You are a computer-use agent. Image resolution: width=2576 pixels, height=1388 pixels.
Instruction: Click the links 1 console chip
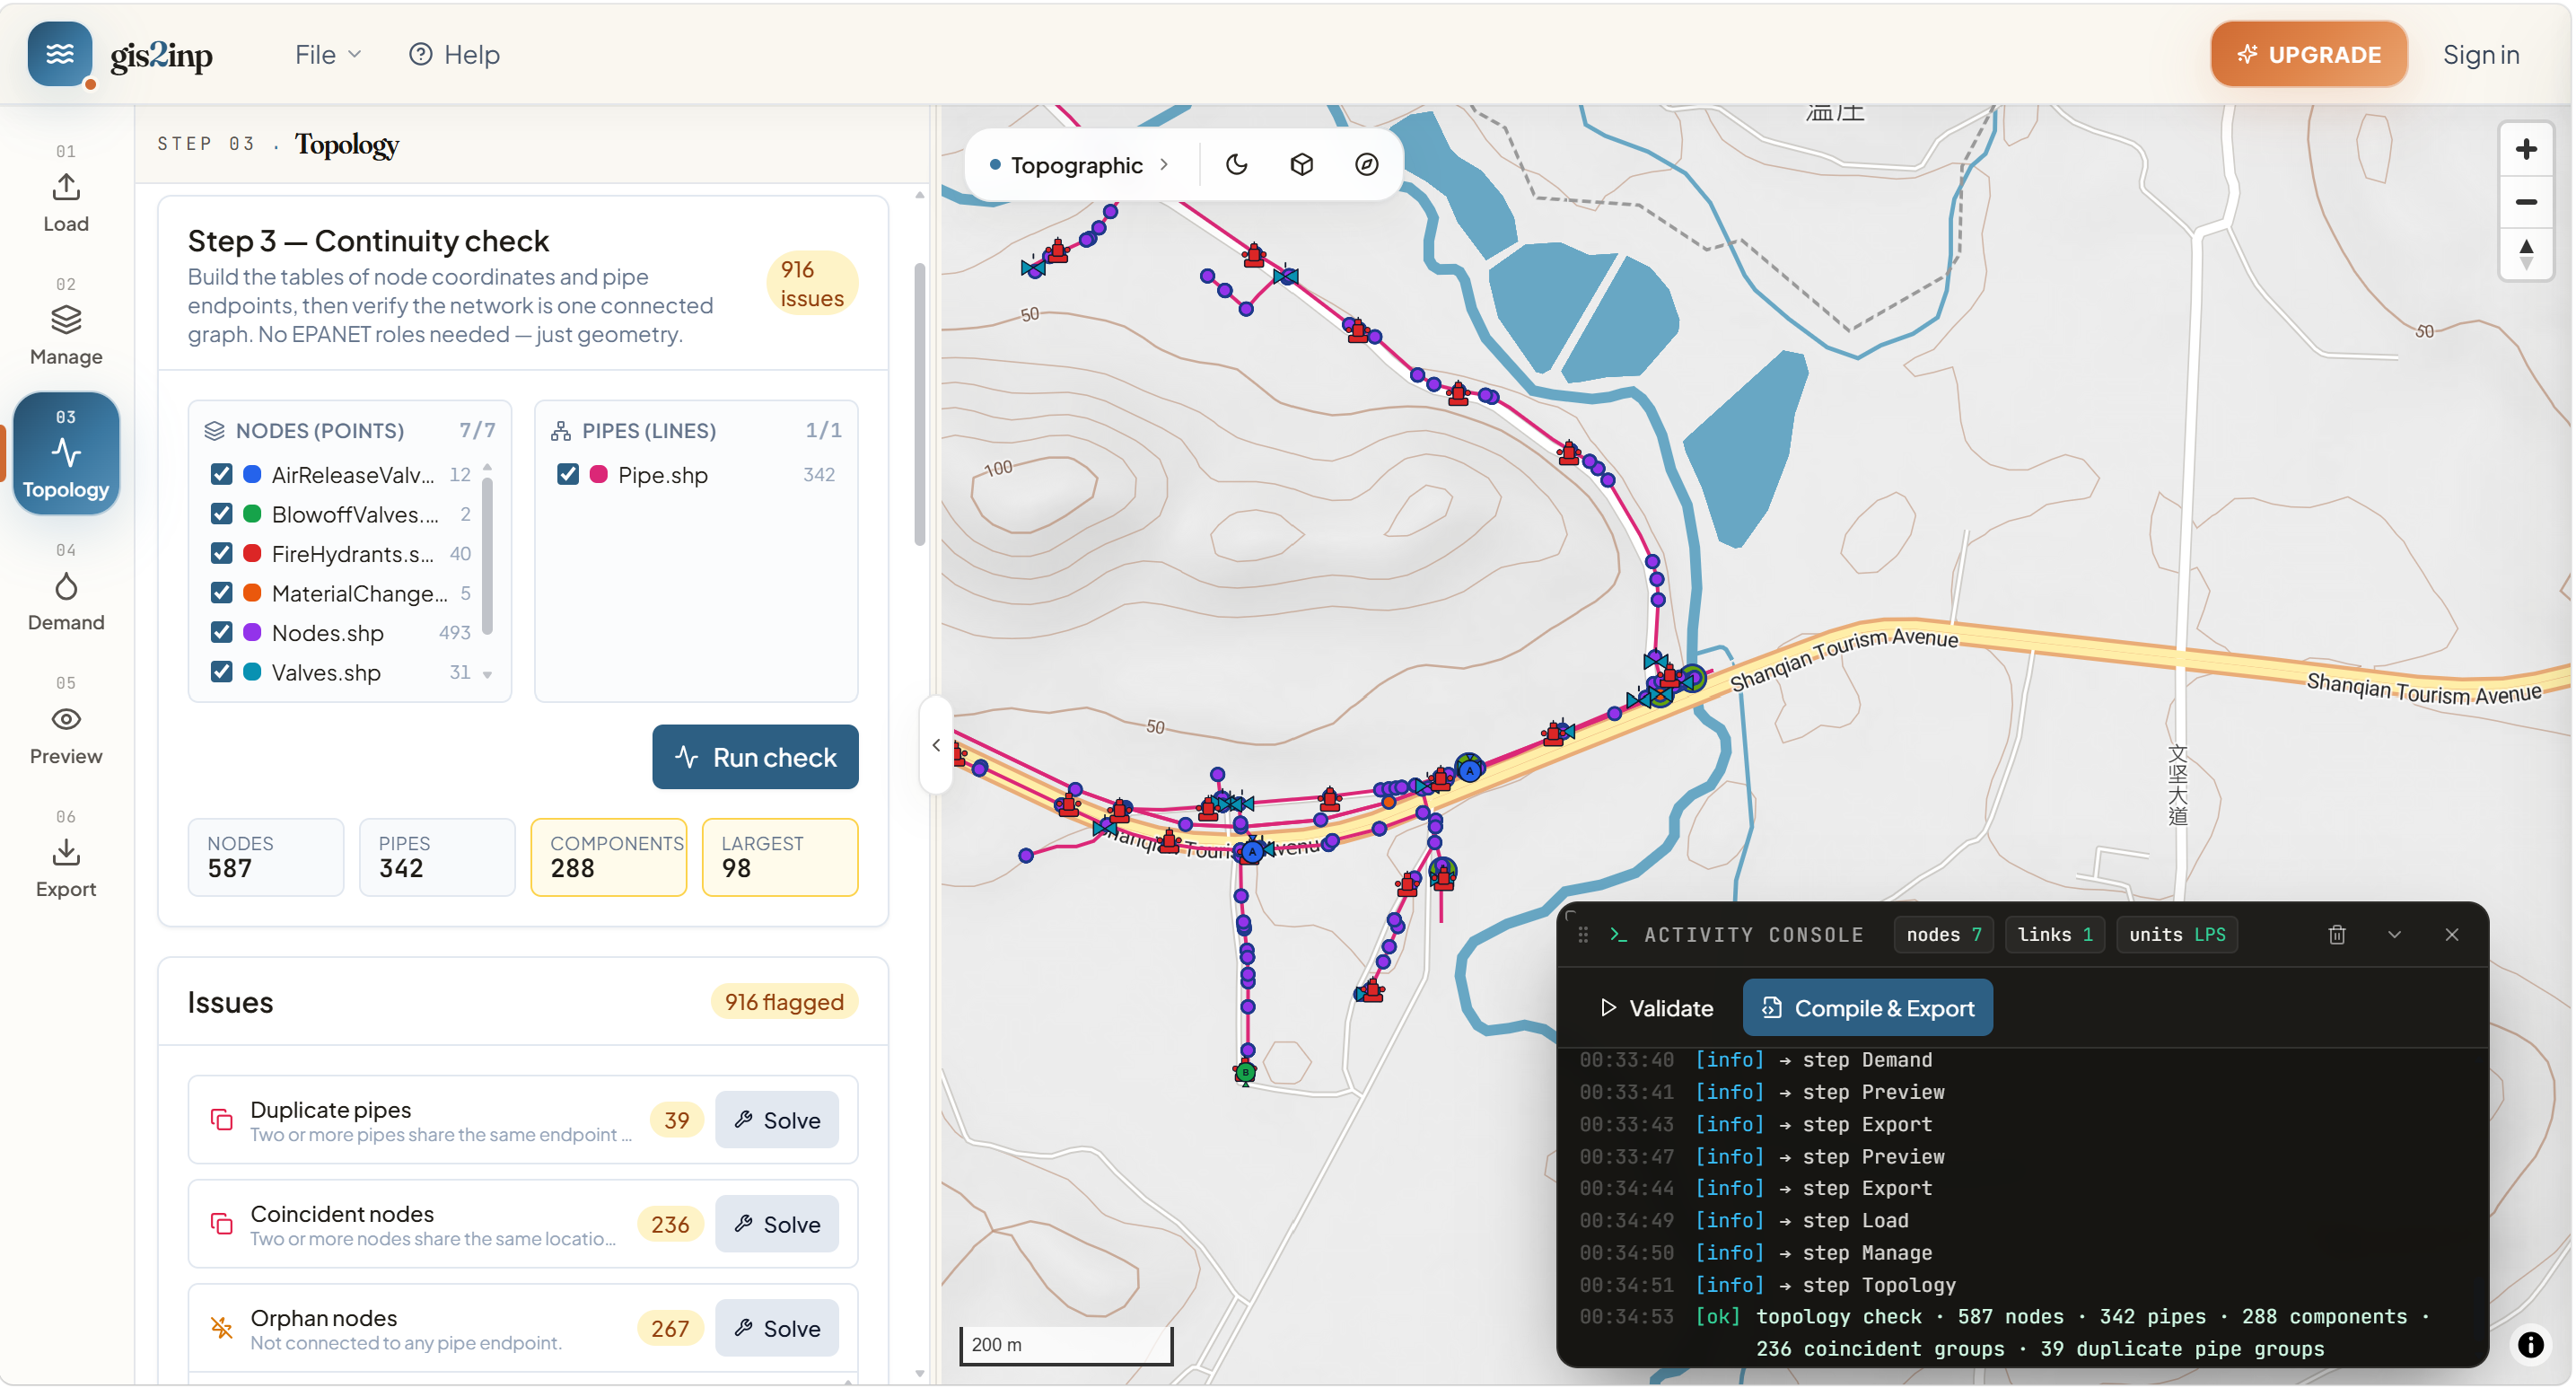(x=2054, y=935)
